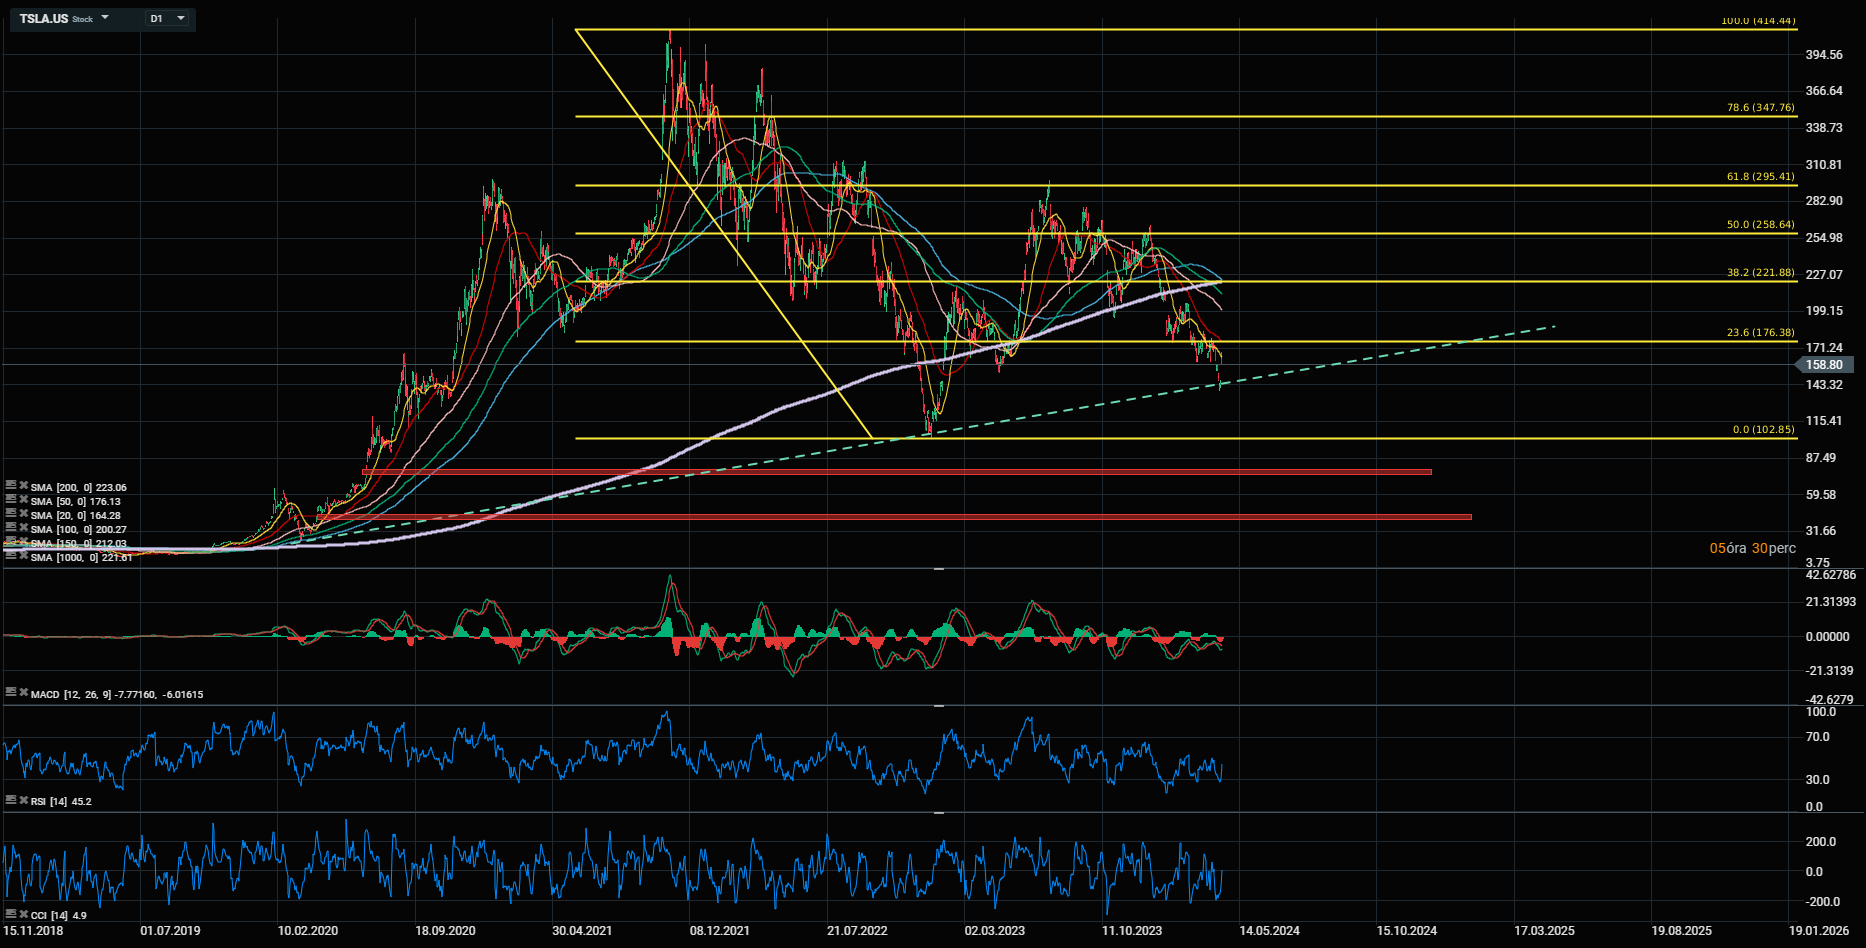1866x948 pixels.
Task: Open the D1 timeframe dropdown
Action: pyautogui.click(x=168, y=19)
